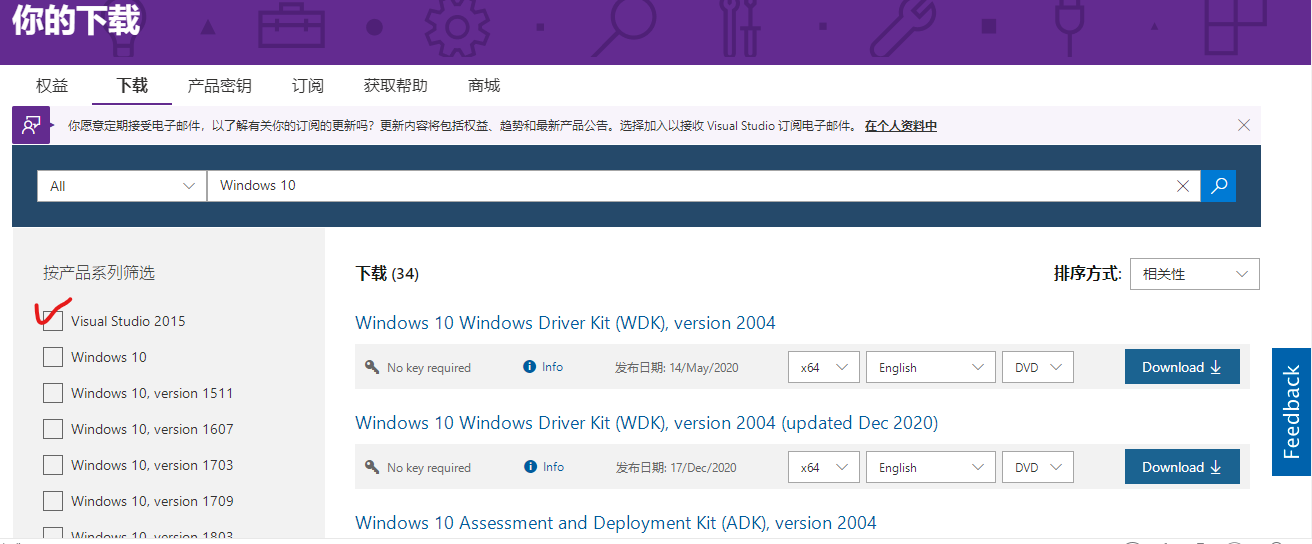
Task: Click the blue search magnifier button
Action: 1219,186
